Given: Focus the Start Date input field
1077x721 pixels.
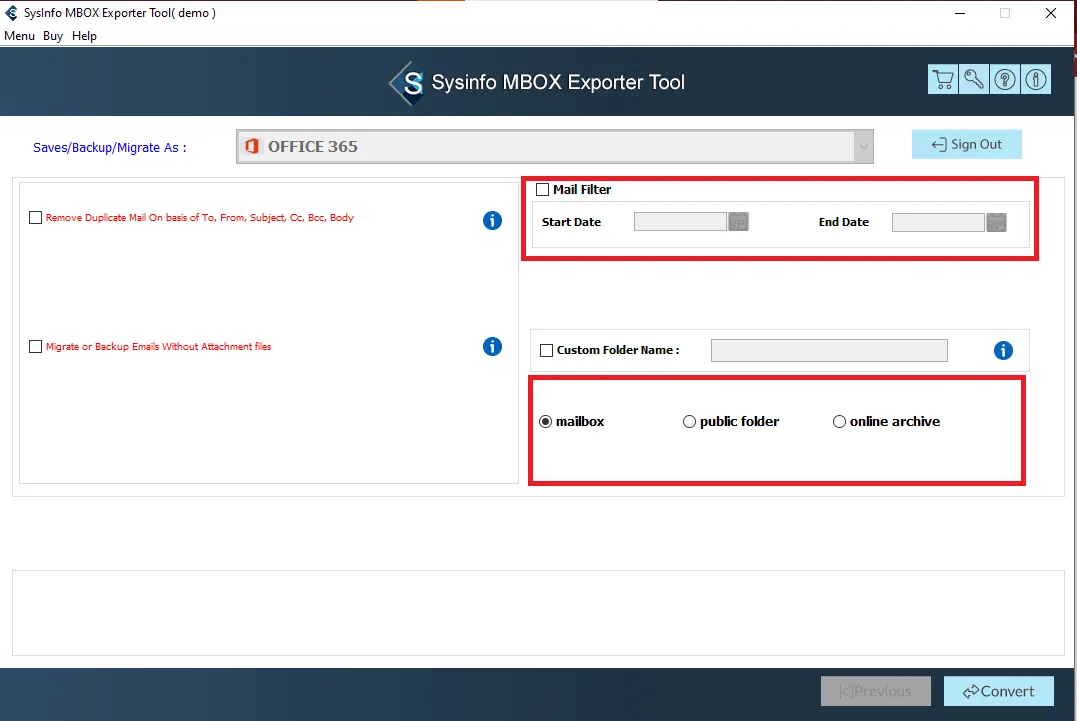Looking at the screenshot, I should (680, 222).
